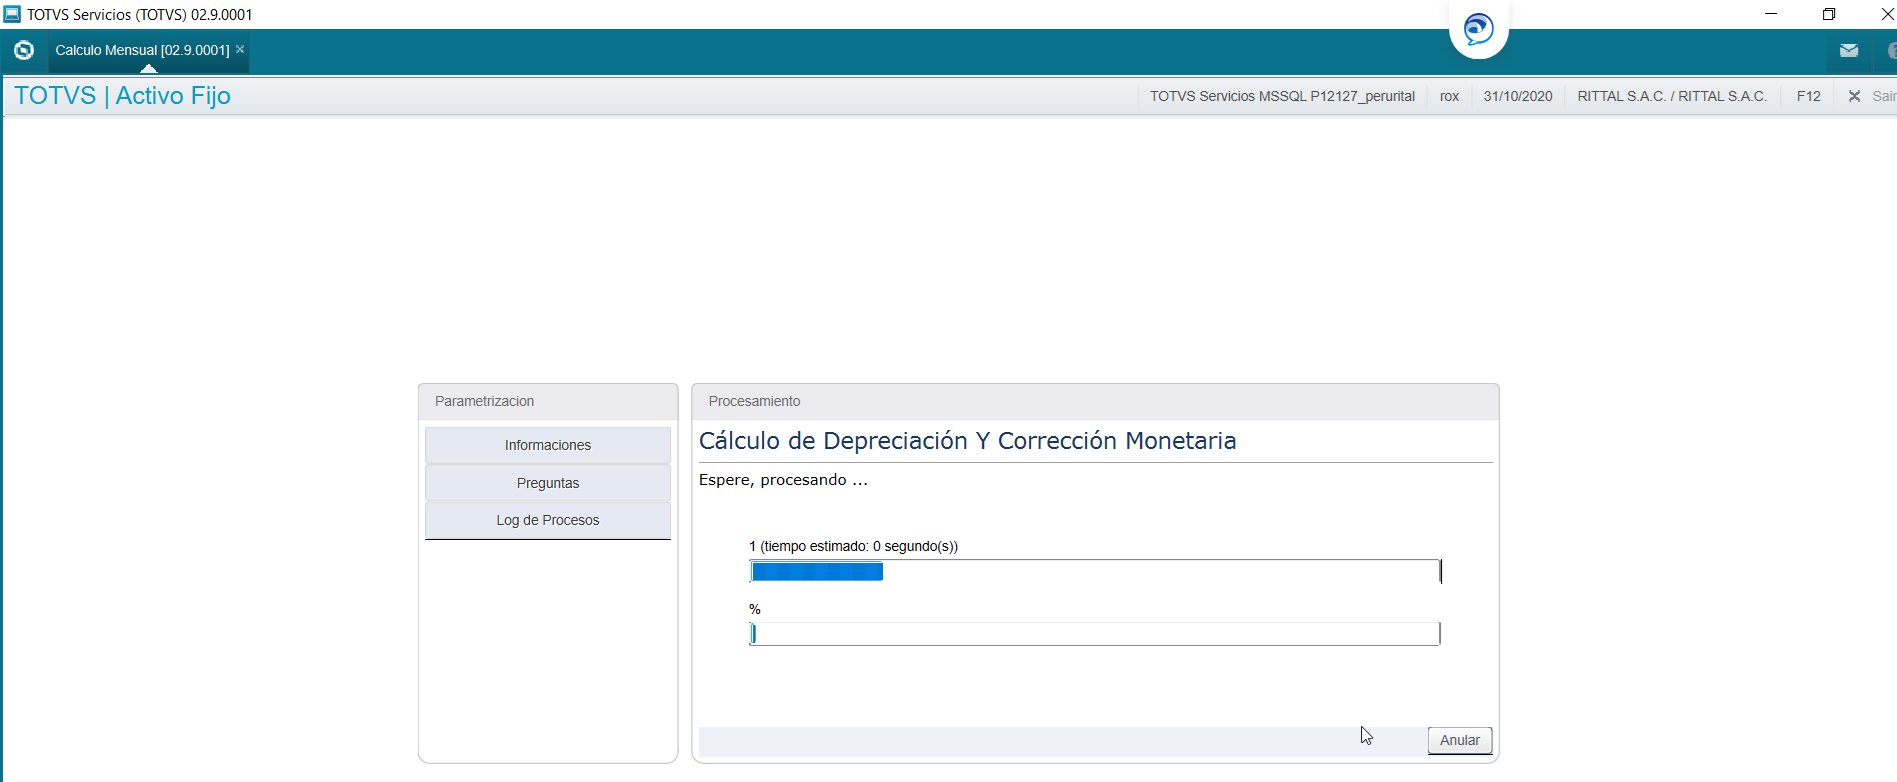Restore down the TOTVS Servicios window

1829,14
